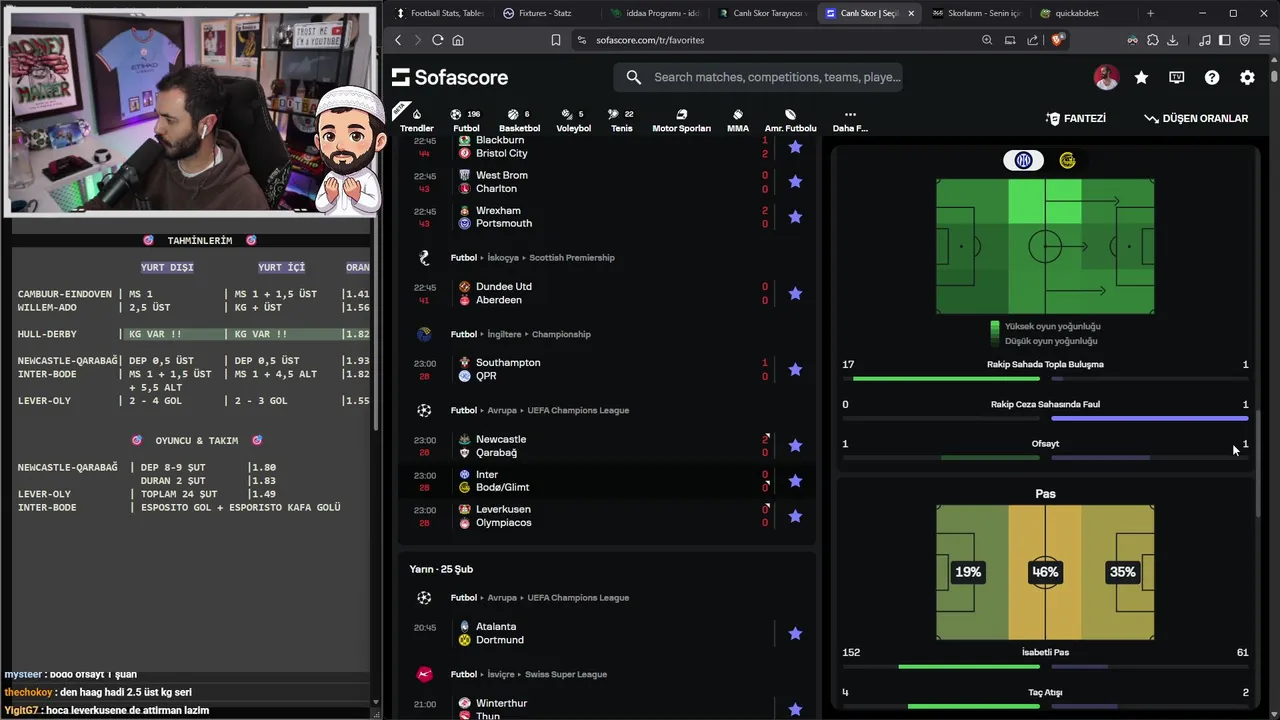1280x720 pixels.
Task: Click the address bar URL
Action: pos(650,40)
